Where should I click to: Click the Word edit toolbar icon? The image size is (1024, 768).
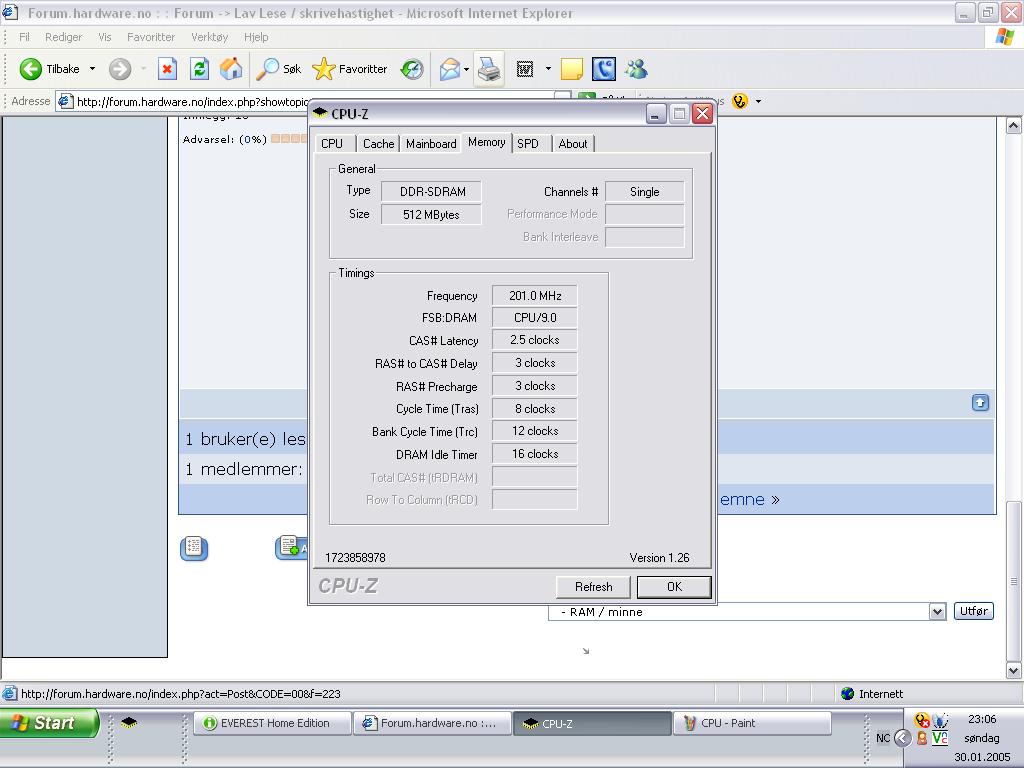(525, 69)
